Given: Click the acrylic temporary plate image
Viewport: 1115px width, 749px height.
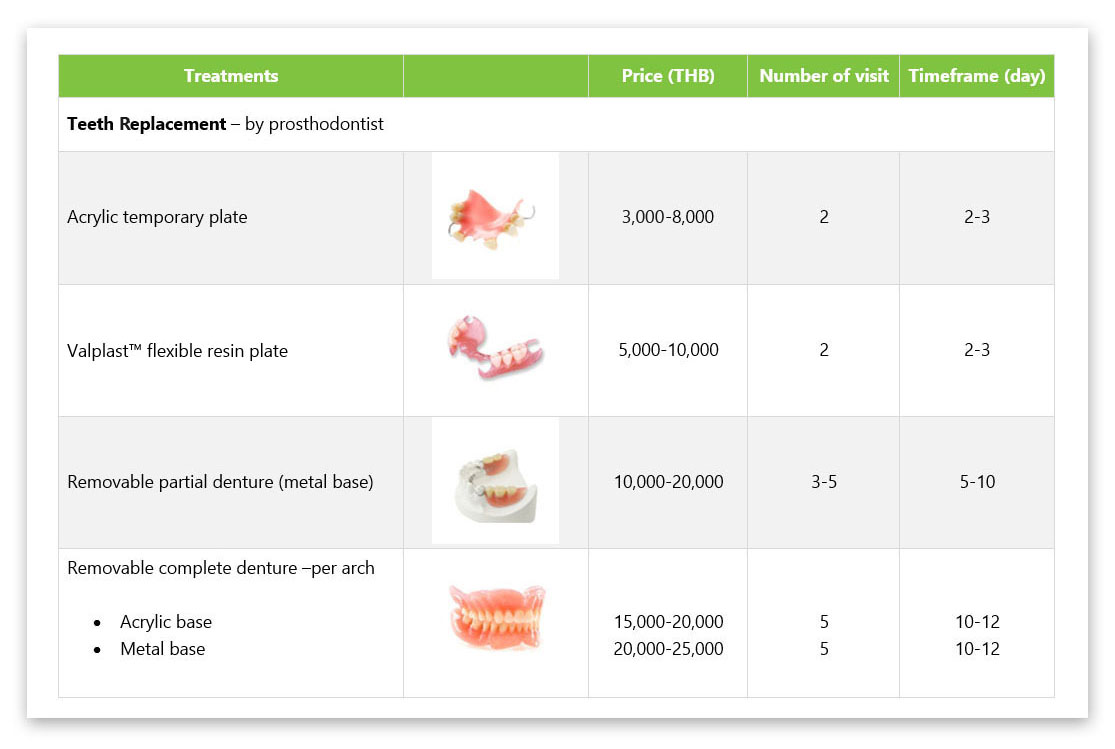Looking at the screenshot, I should point(495,216).
